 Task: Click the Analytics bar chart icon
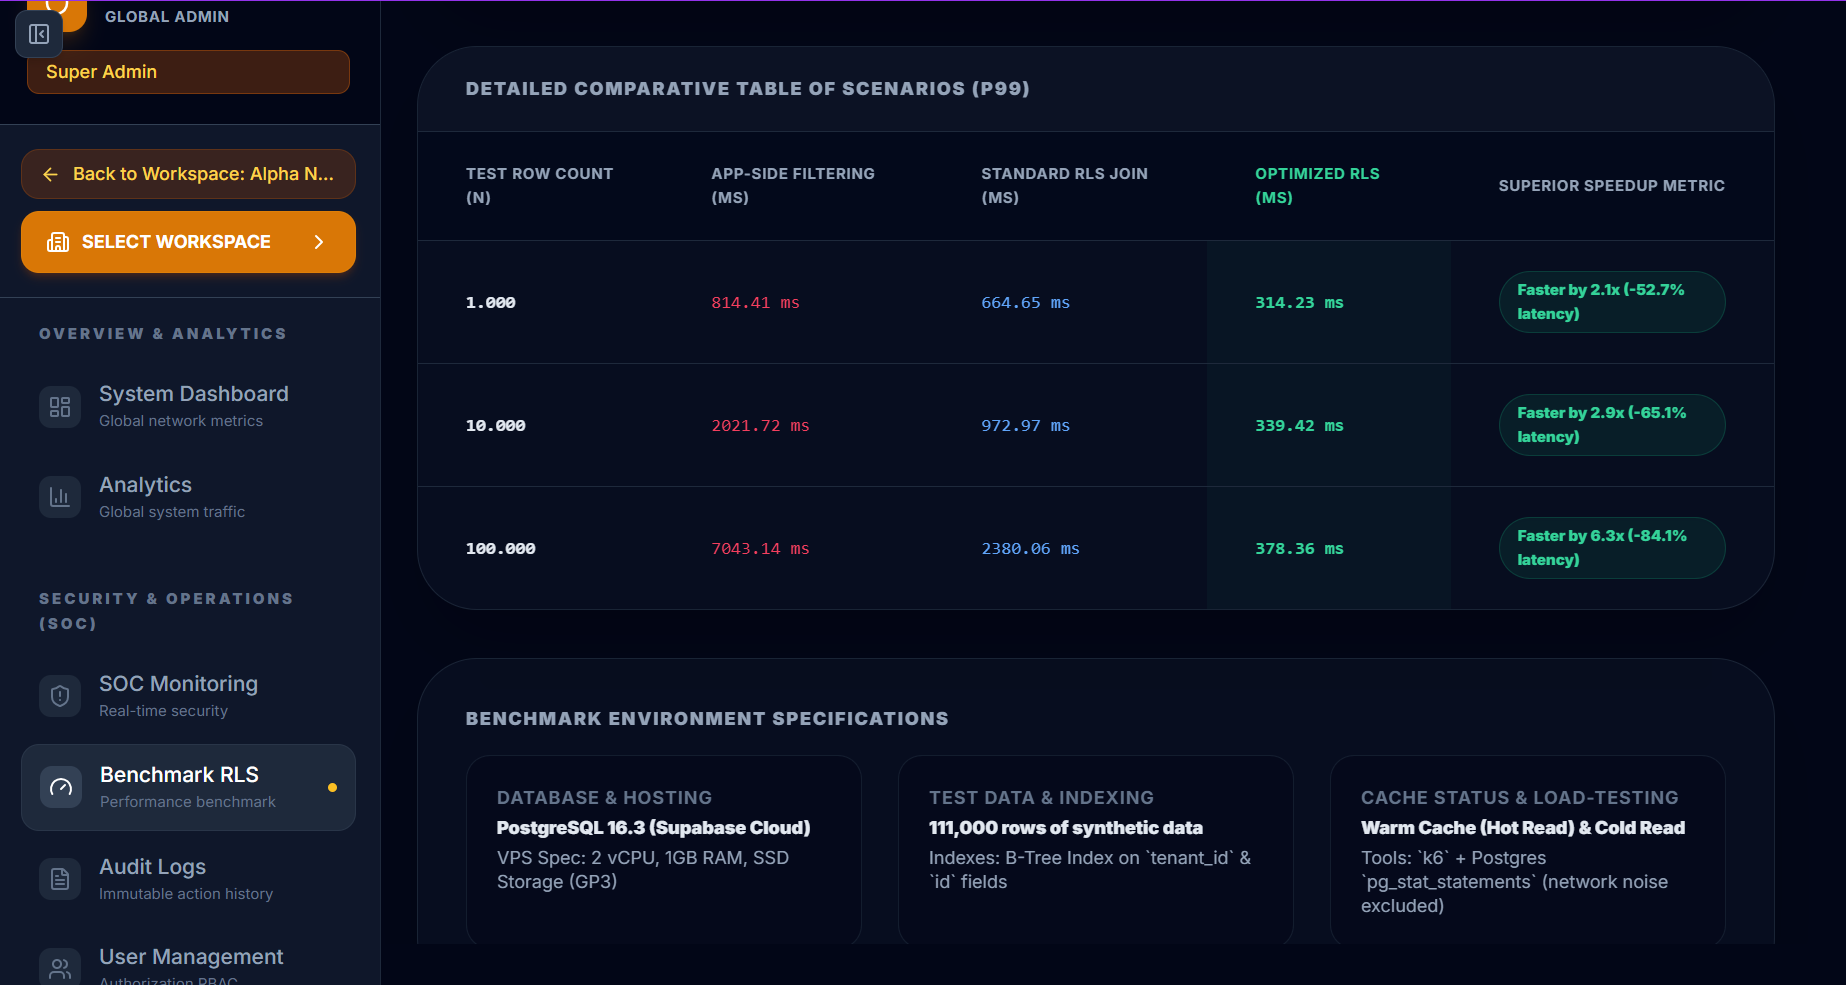pos(60,497)
